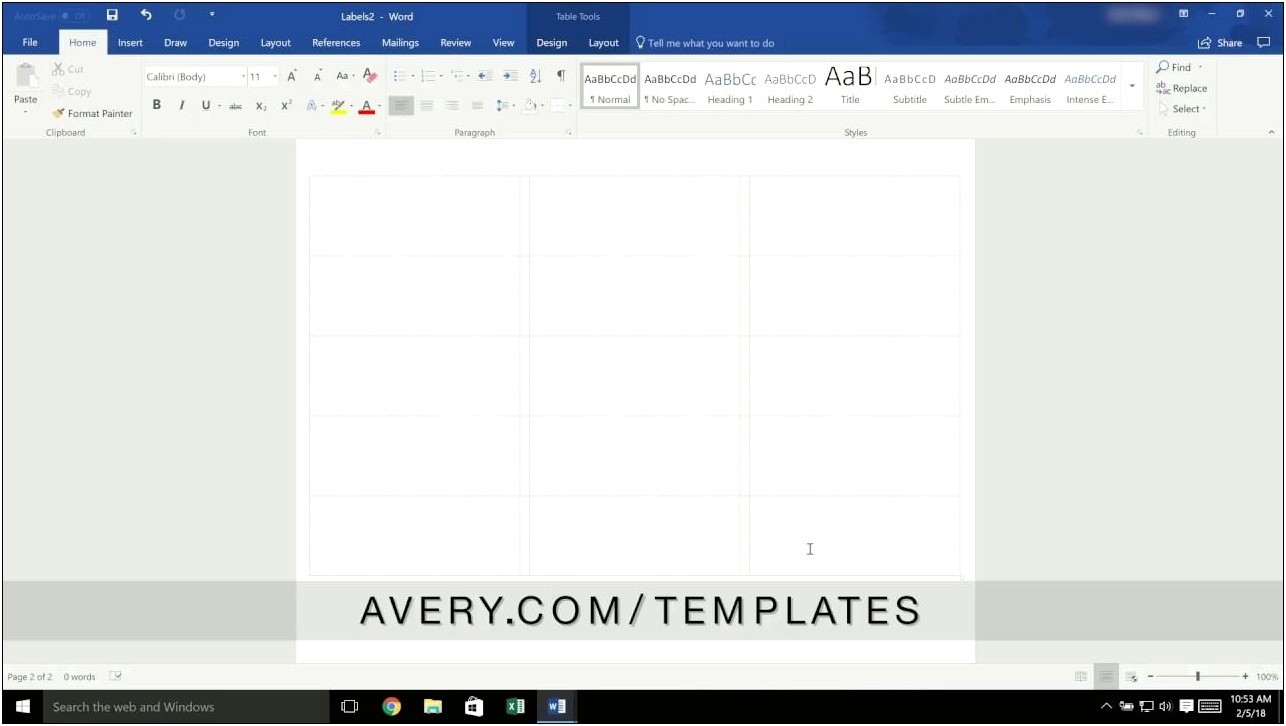
Task: Apply the Title style
Action: pos(850,87)
